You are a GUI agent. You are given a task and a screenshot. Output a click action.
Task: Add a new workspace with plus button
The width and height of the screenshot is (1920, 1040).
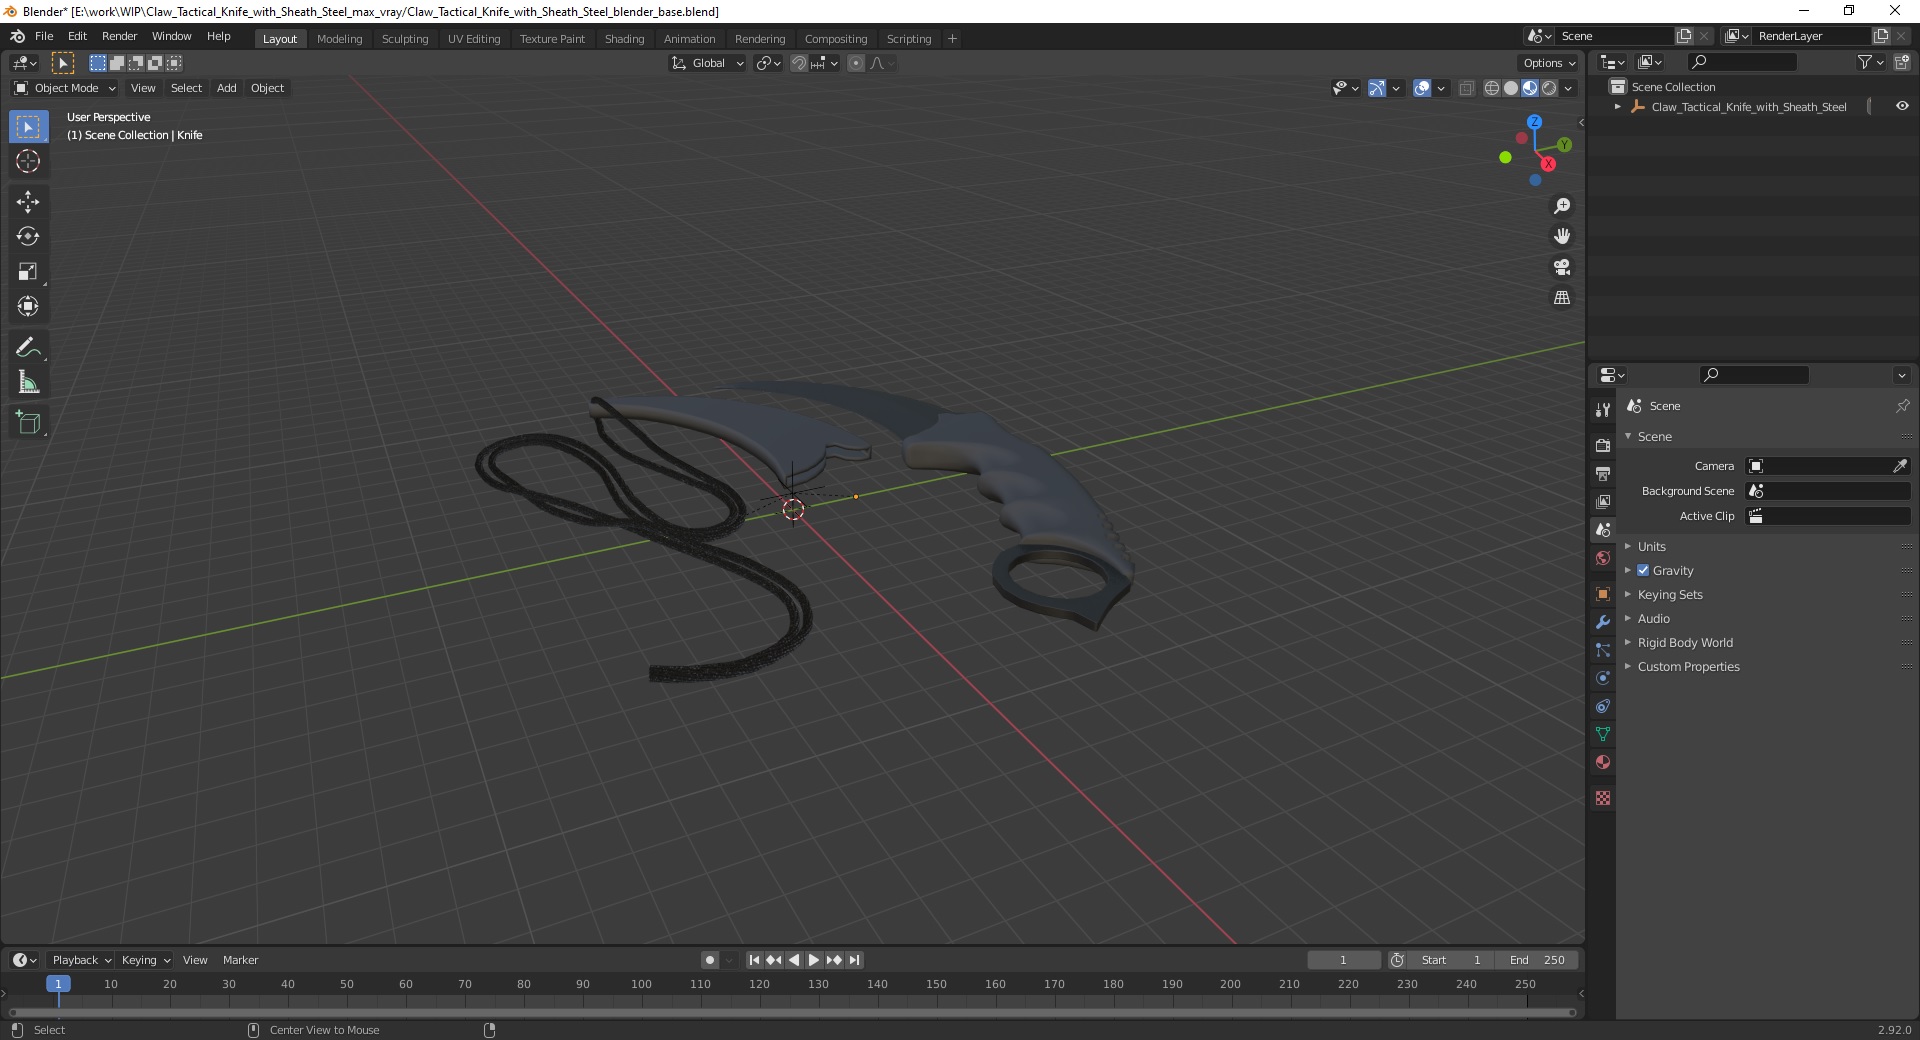pyautogui.click(x=952, y=39)
